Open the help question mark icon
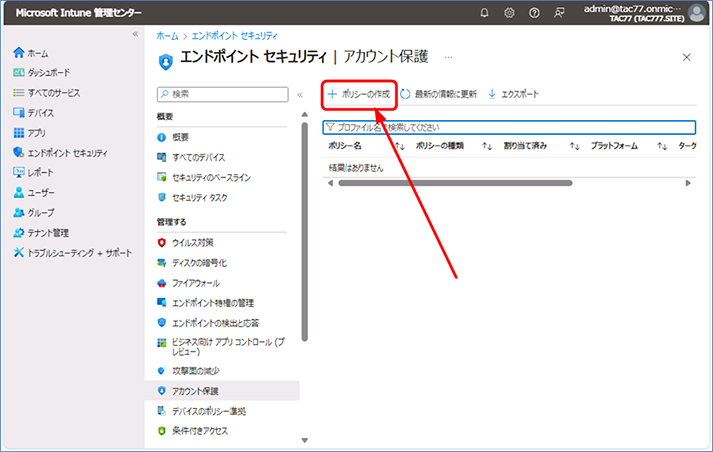 click(x=534, y=13)
